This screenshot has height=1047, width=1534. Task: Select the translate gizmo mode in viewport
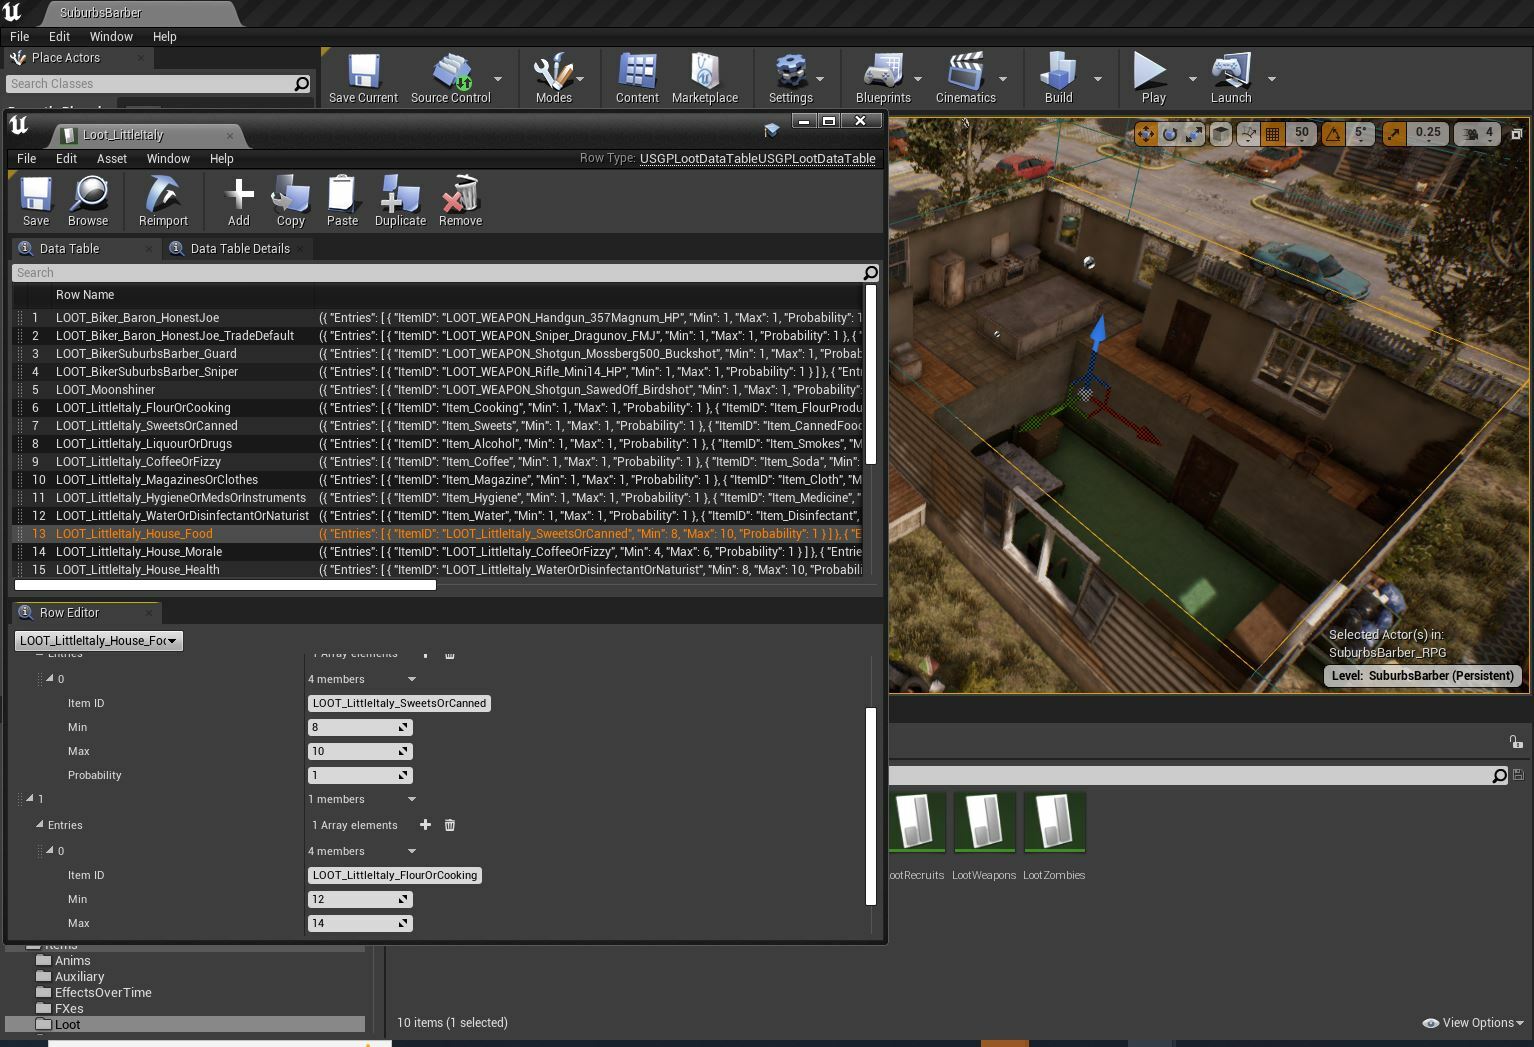click(x=1145, y=133)
